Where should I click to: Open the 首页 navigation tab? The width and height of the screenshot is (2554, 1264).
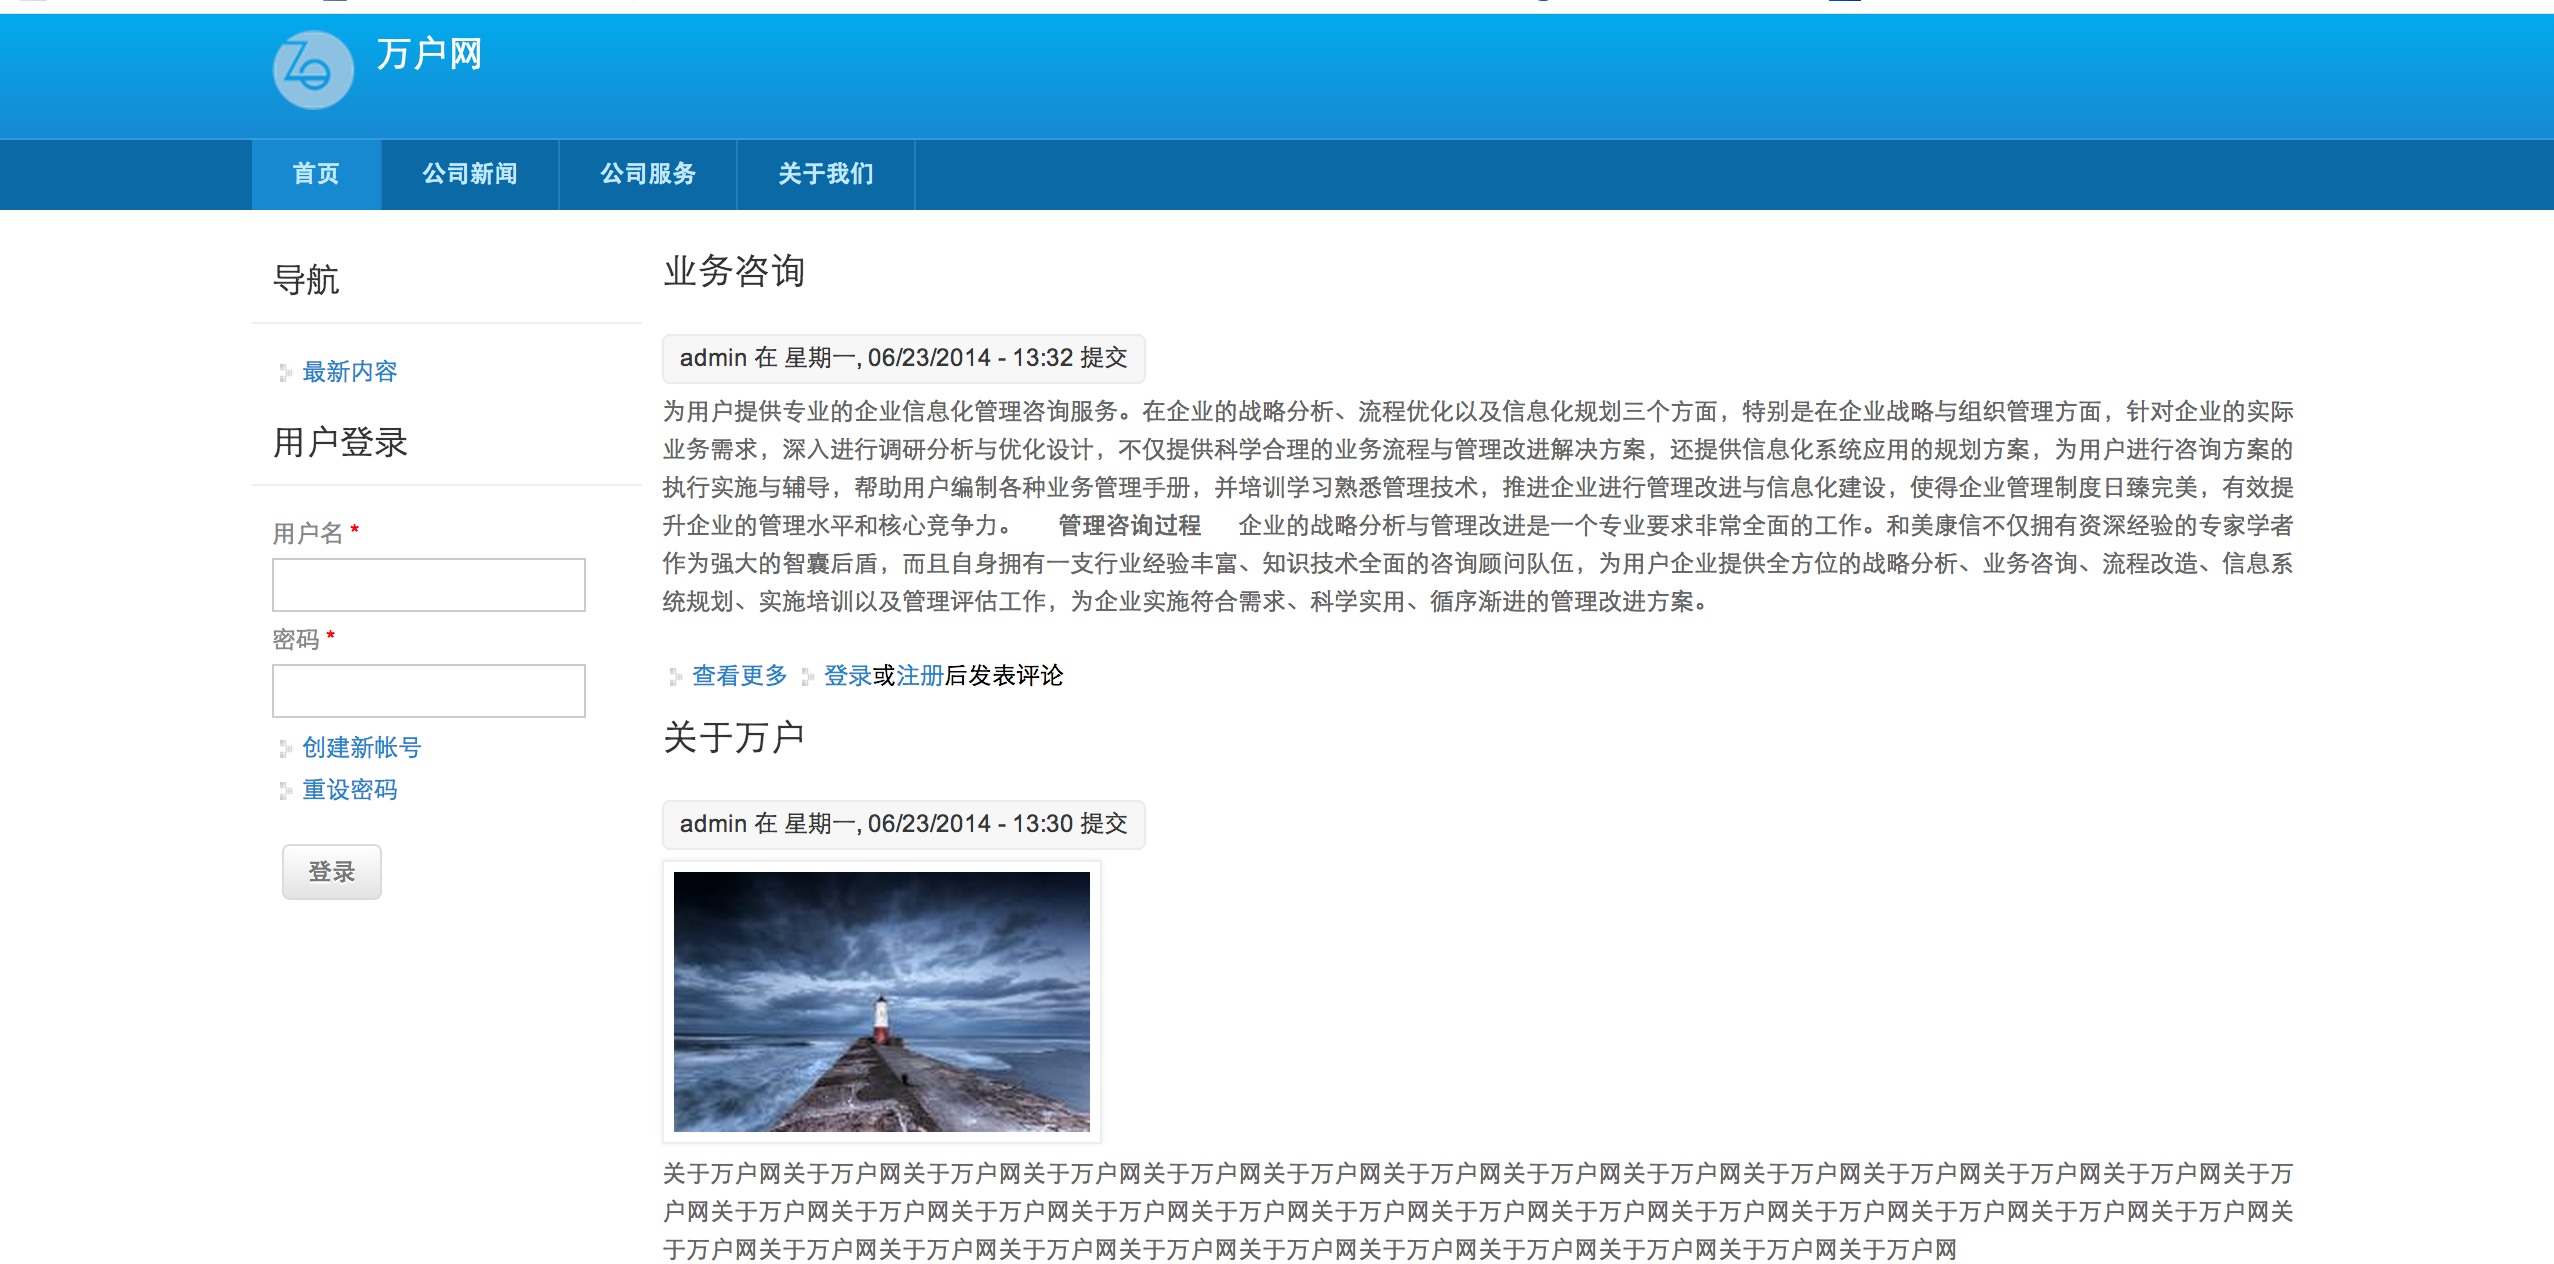tap(316, 174)
